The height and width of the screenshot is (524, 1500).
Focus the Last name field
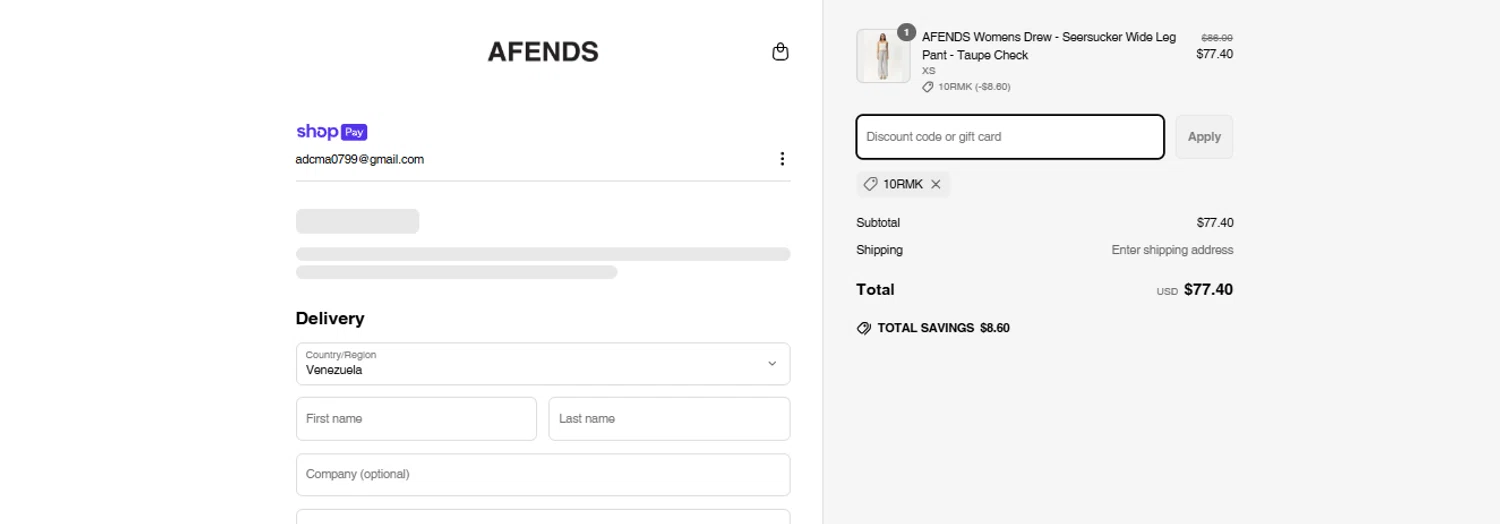click(669, 419)
